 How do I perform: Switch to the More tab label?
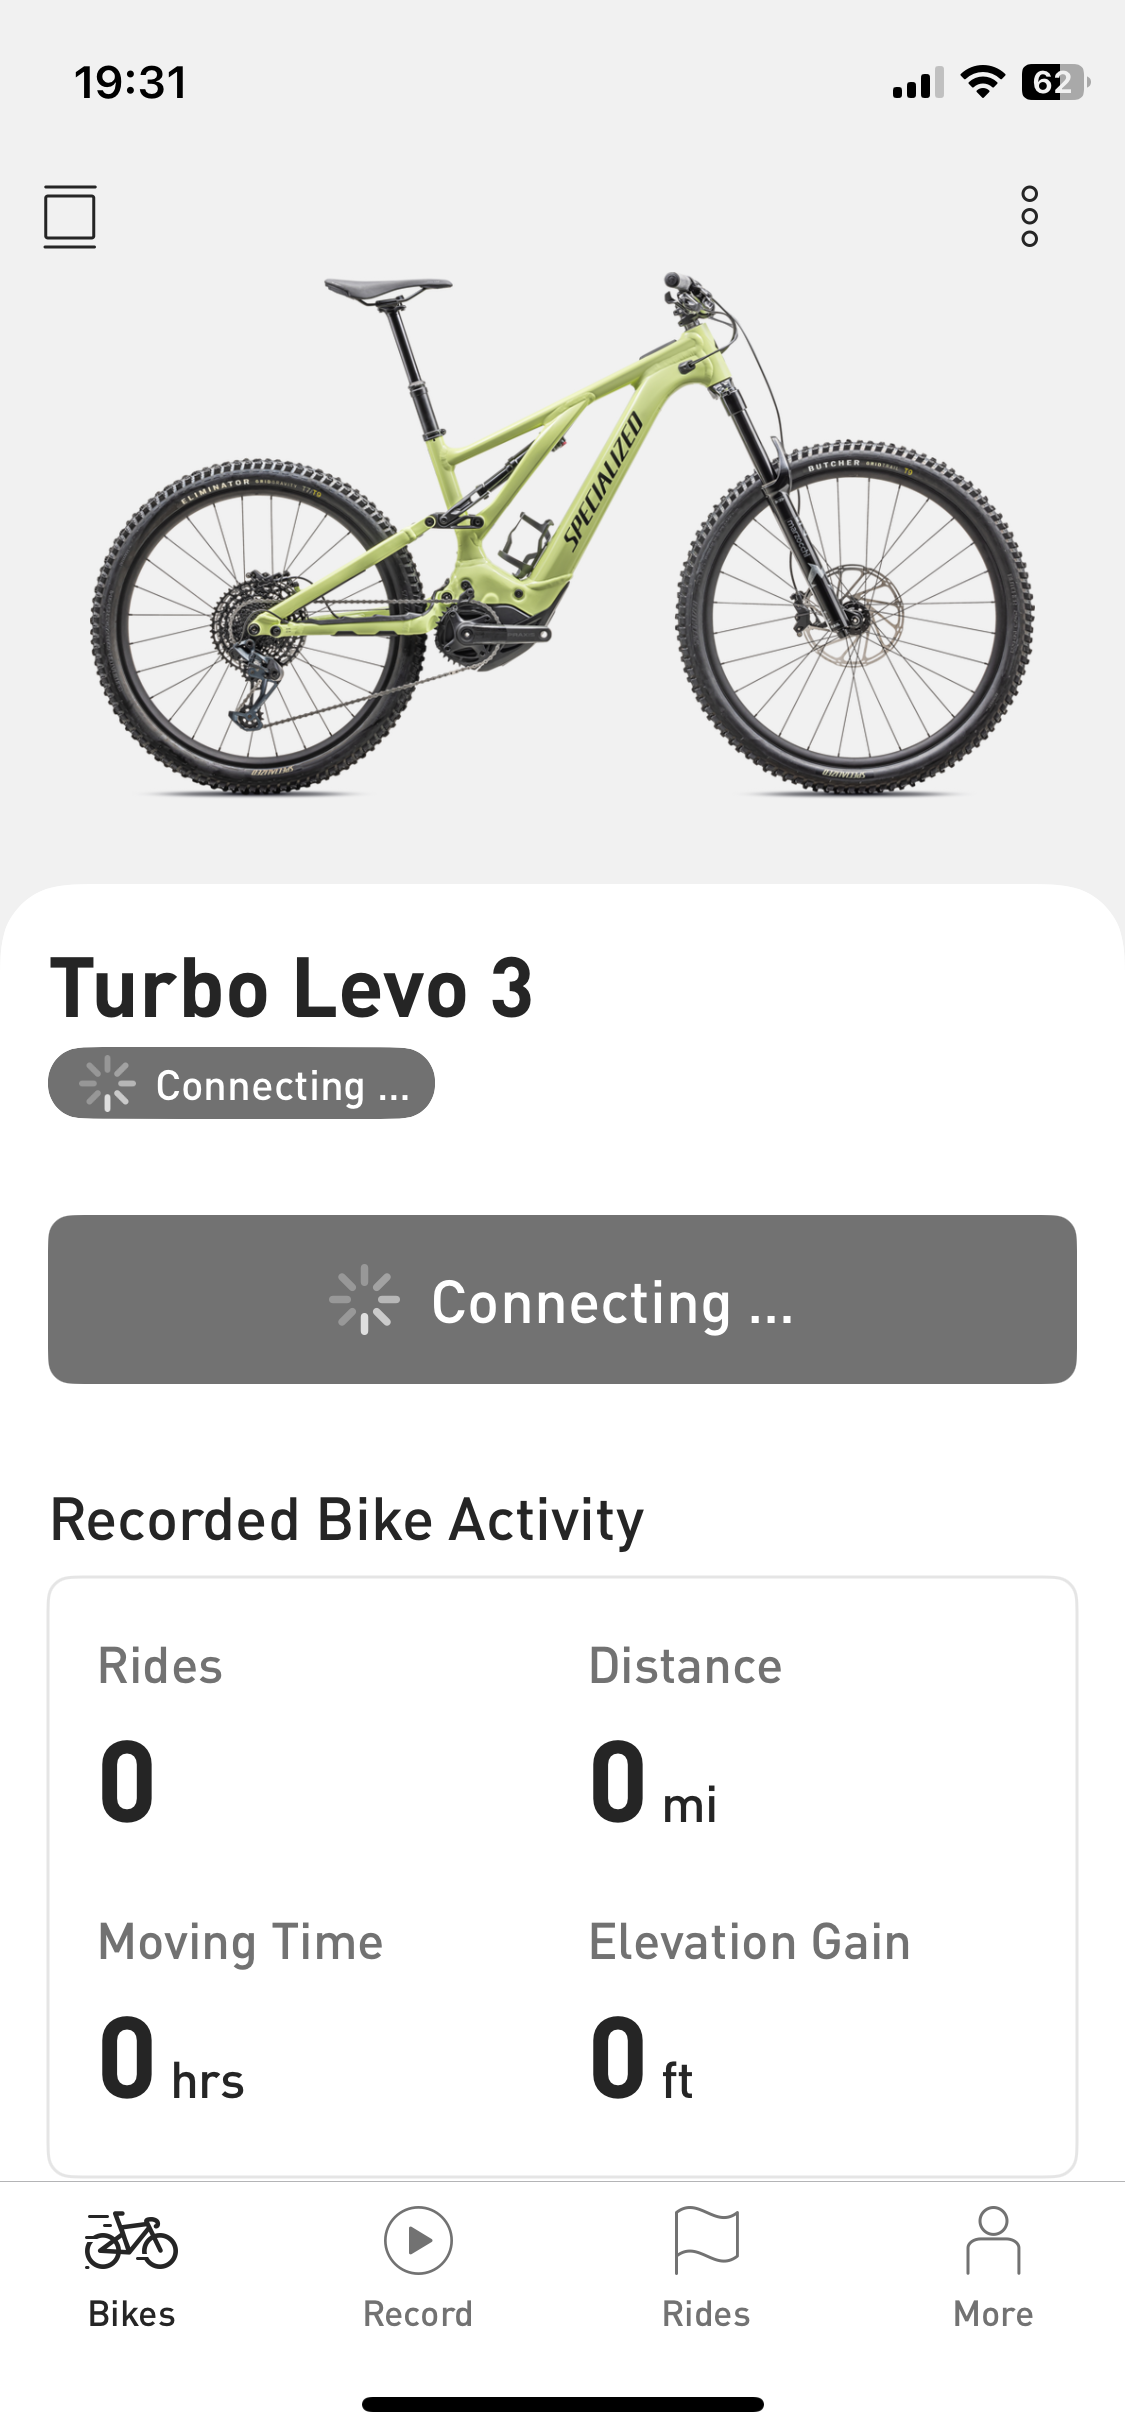pos(993,2314)
